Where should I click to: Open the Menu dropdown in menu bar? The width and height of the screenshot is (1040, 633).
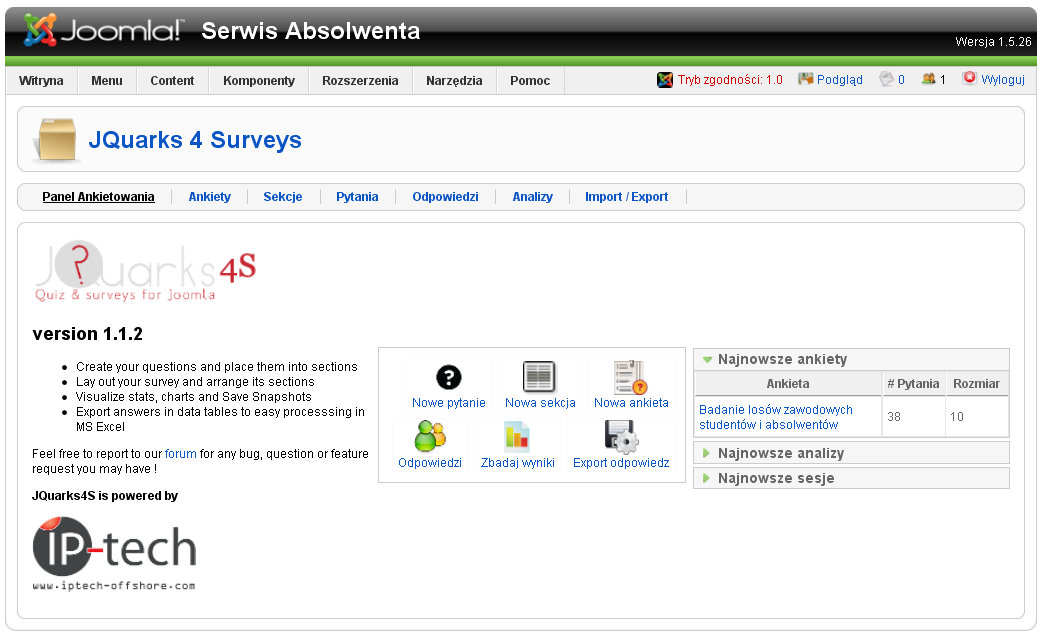click(x=107, y=80)
